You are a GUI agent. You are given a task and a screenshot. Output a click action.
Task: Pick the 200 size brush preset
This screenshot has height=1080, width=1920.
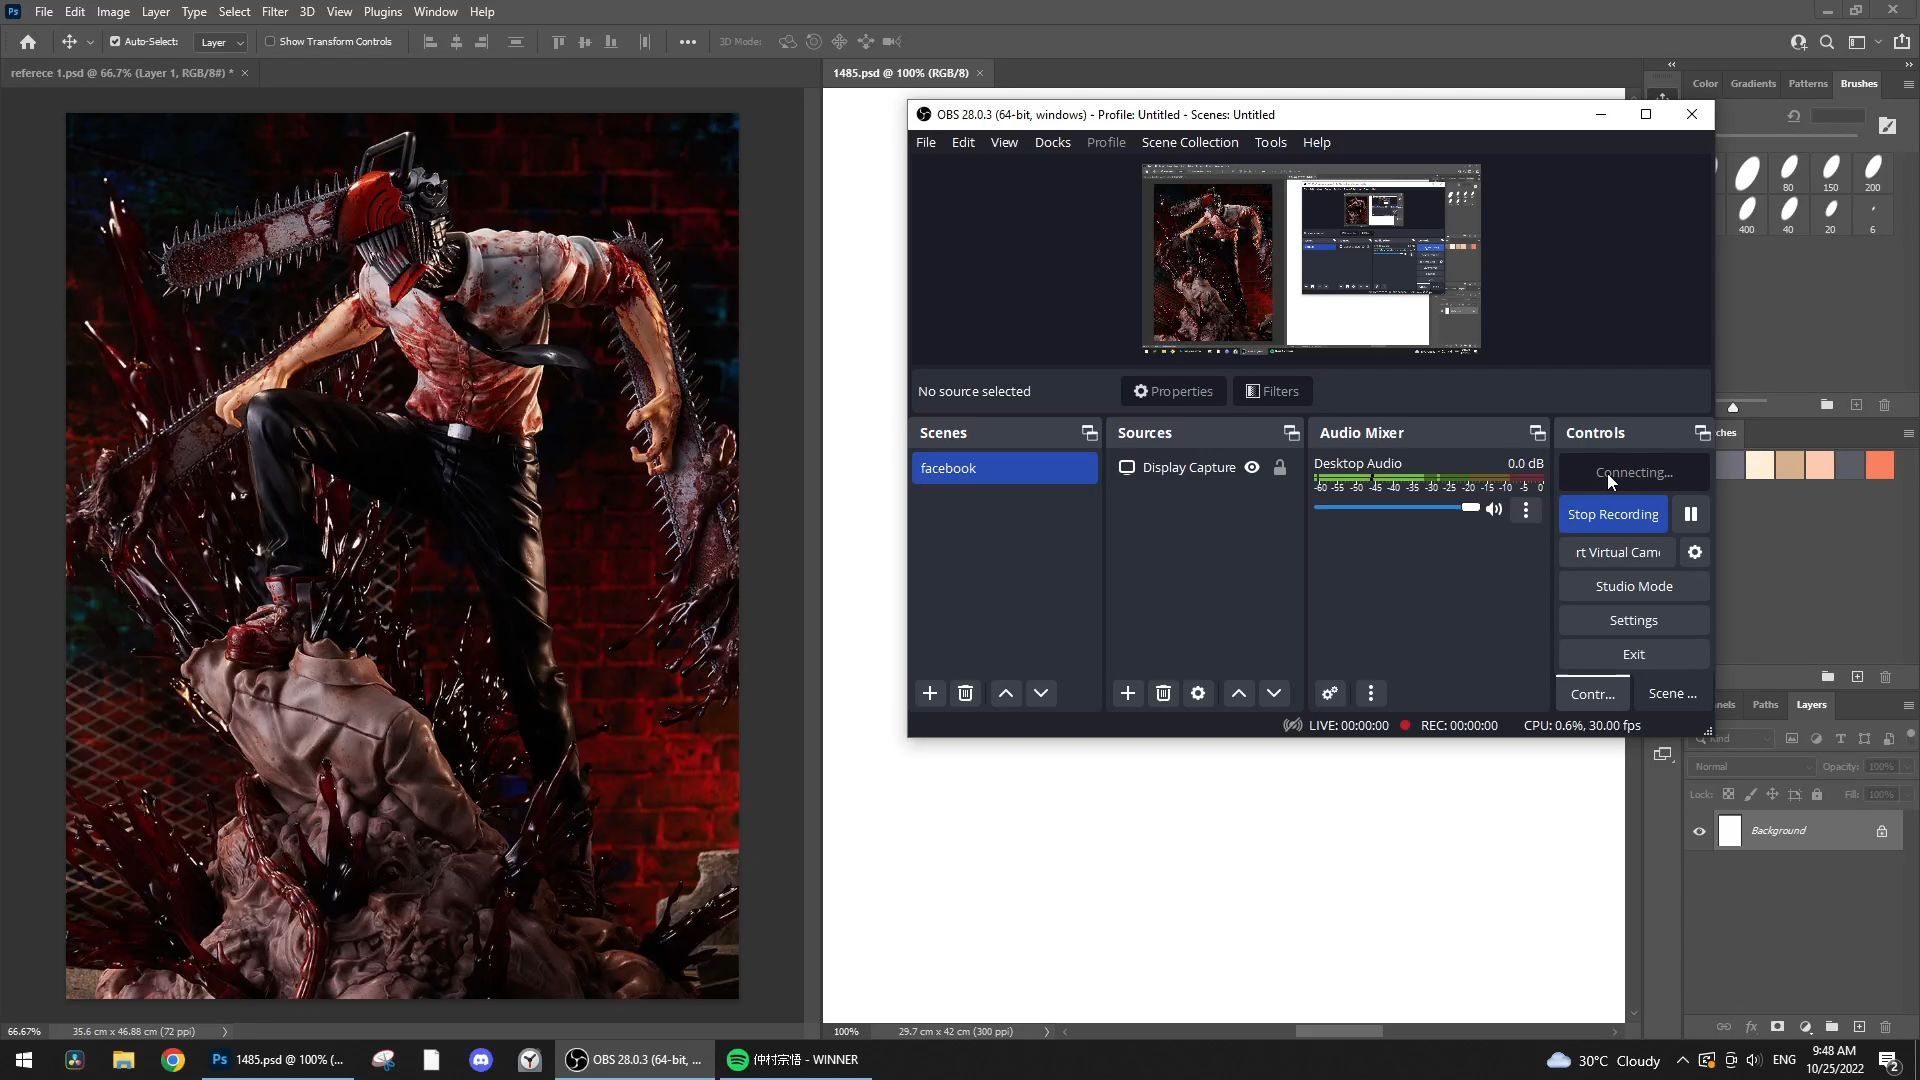pyautogui.click(x=1873, y=173)
